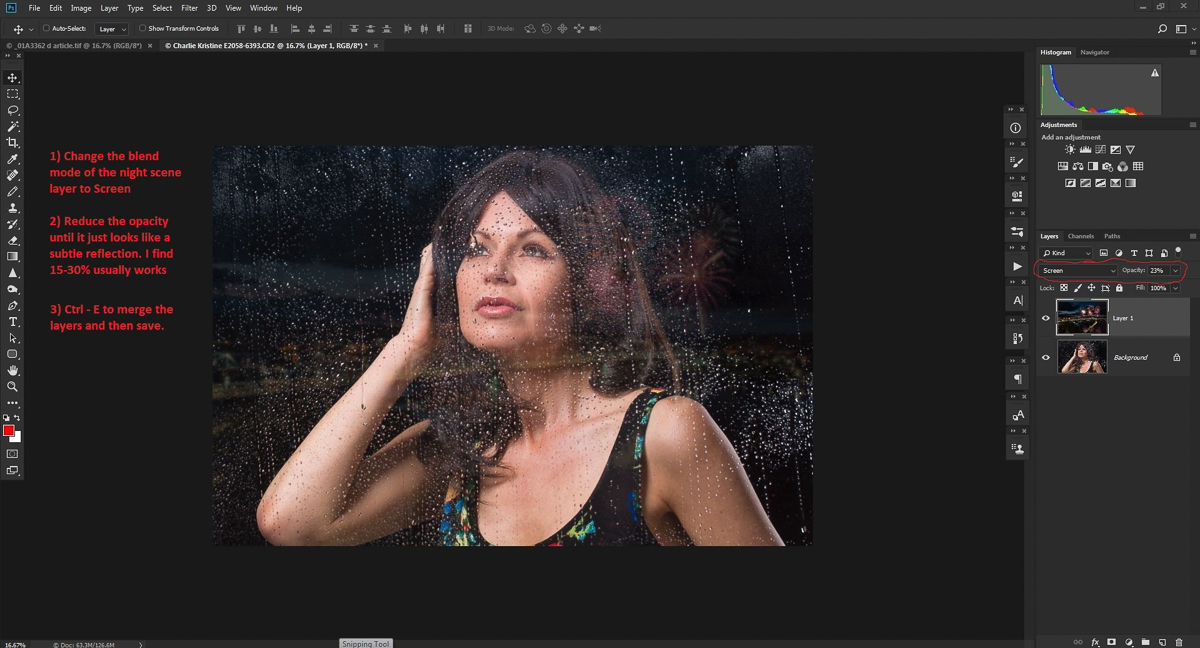The height and width of the screenshot is (648, 1200).
Task: Add a Brightness/Contrast adjustment
Action: [1070, 150]
